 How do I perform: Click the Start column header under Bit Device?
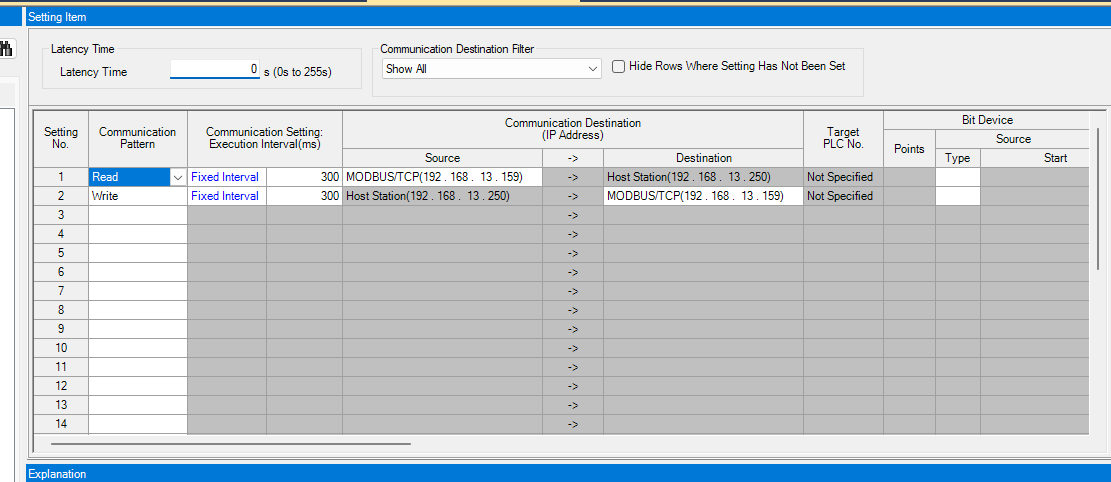1035,158
